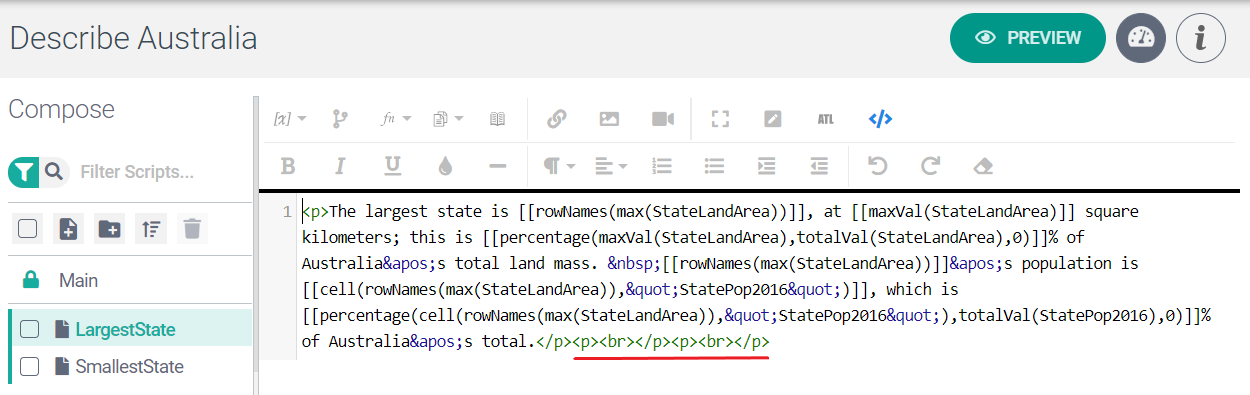The height and width of the screenshot is (395, 1250).
Task: Tick the select-all scripts checkbox
Action: 28,229
